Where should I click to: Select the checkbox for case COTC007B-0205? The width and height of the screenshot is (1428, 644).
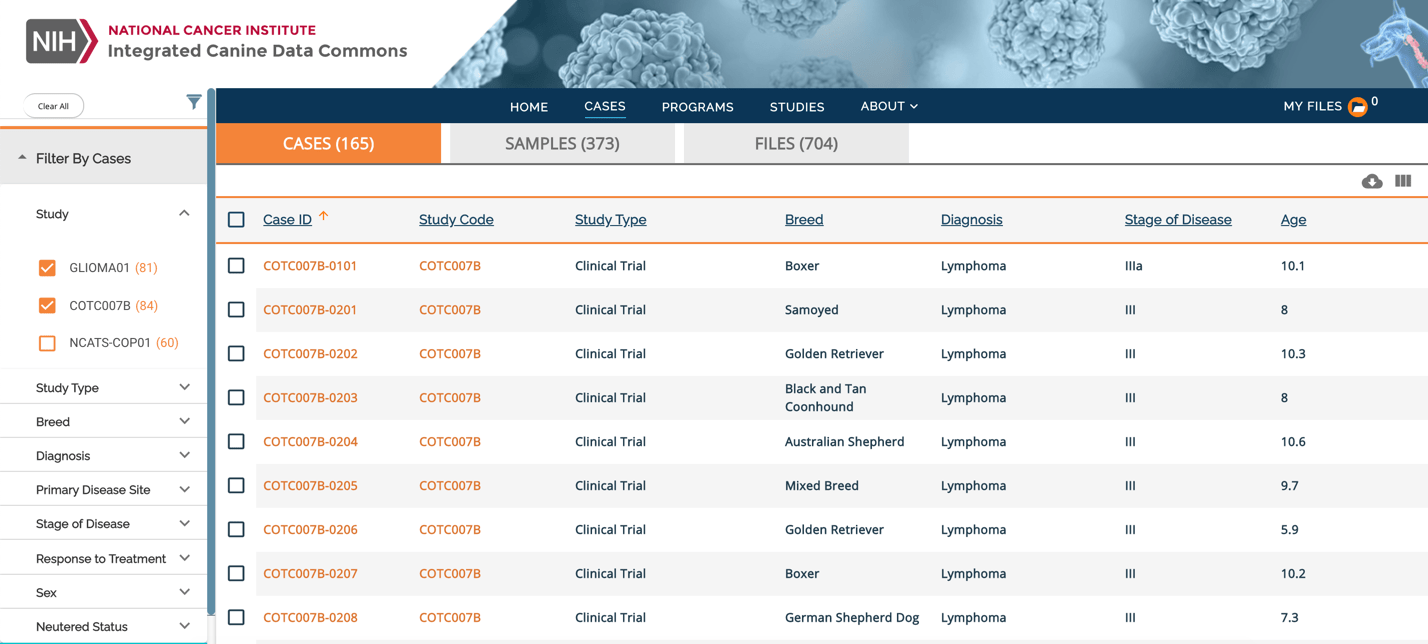click(236, 485)
